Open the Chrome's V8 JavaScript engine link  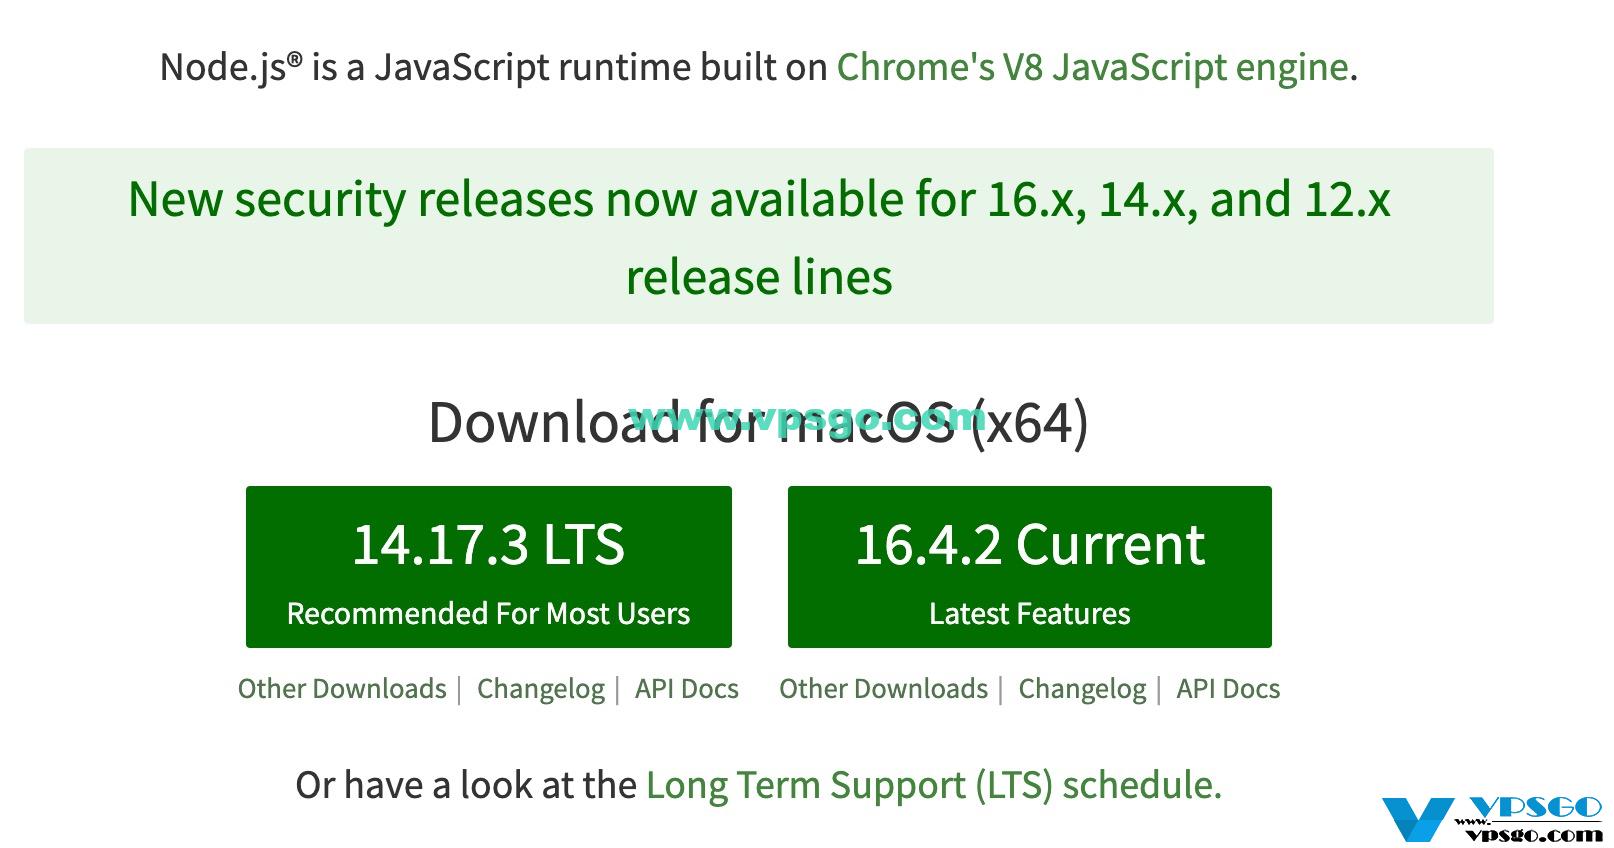[x=1092, y=67]
